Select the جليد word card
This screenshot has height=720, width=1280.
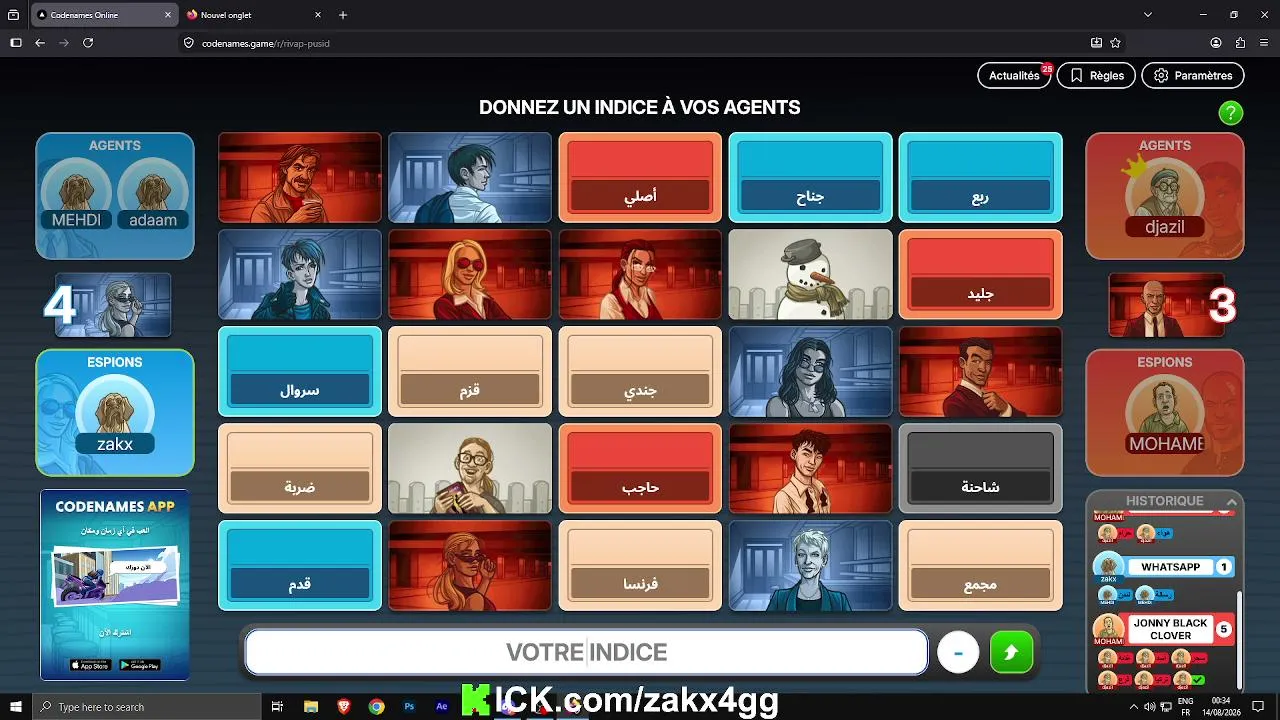point(980,274)
